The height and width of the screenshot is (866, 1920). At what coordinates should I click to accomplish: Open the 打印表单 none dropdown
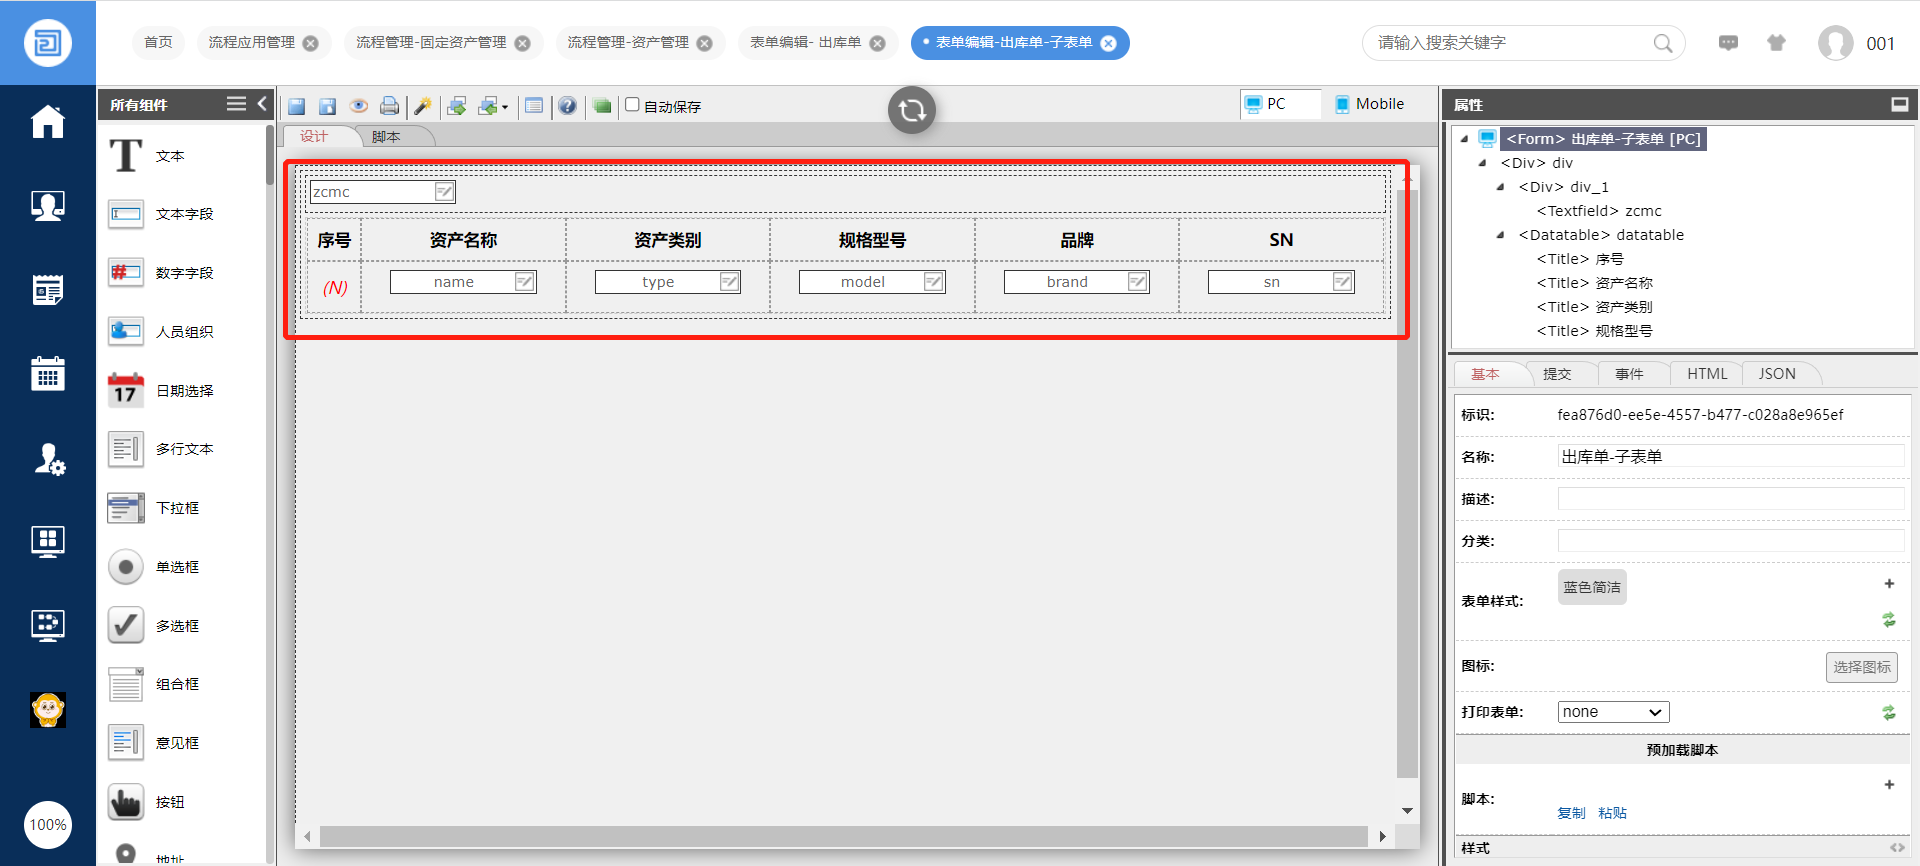pyautogui.click(x=1613, y=712)
